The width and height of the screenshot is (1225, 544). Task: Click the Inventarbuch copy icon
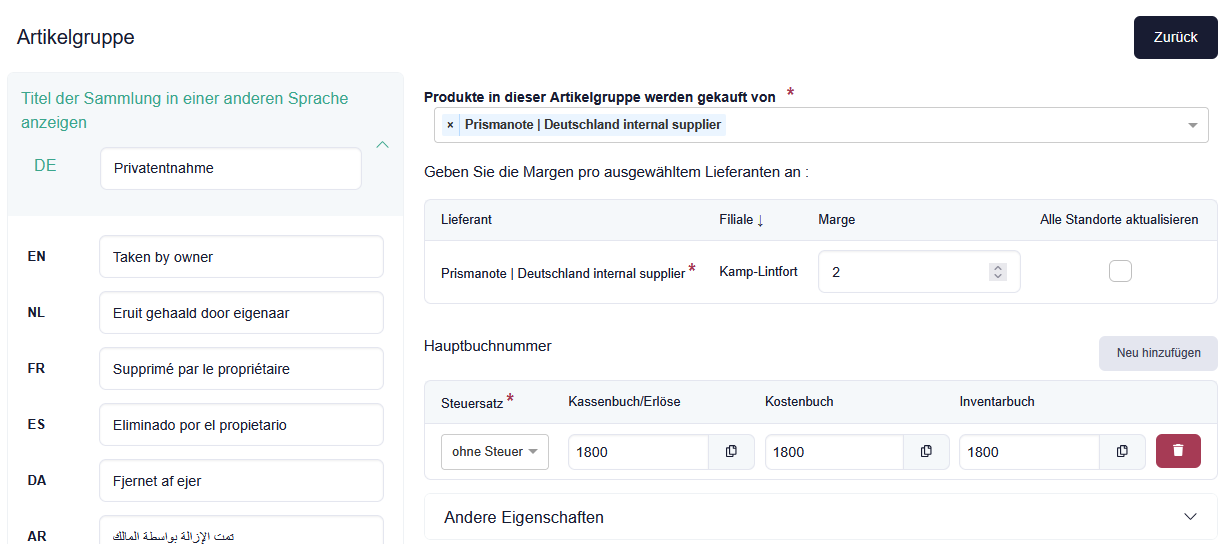[x=1122, y=452]
